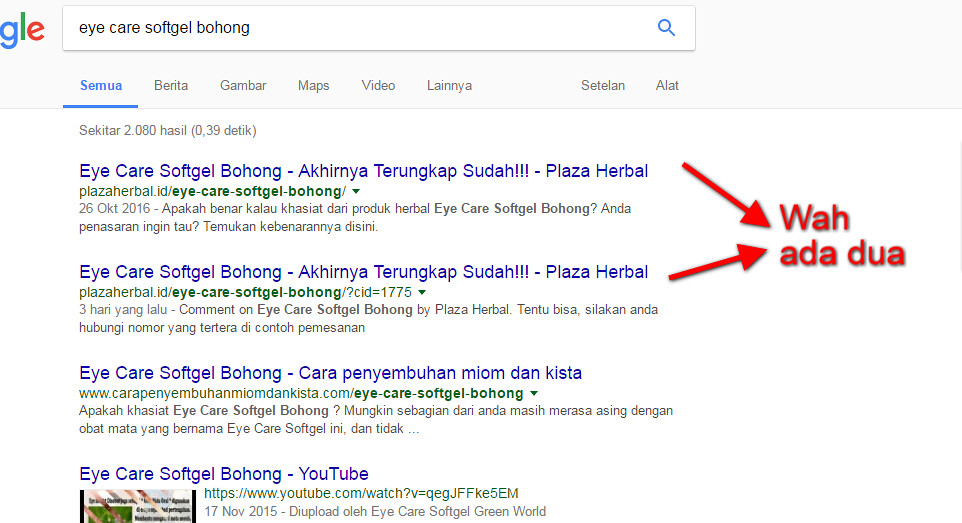Open Setelan search settings
962x523 pixels.
(x=602, y=85)
